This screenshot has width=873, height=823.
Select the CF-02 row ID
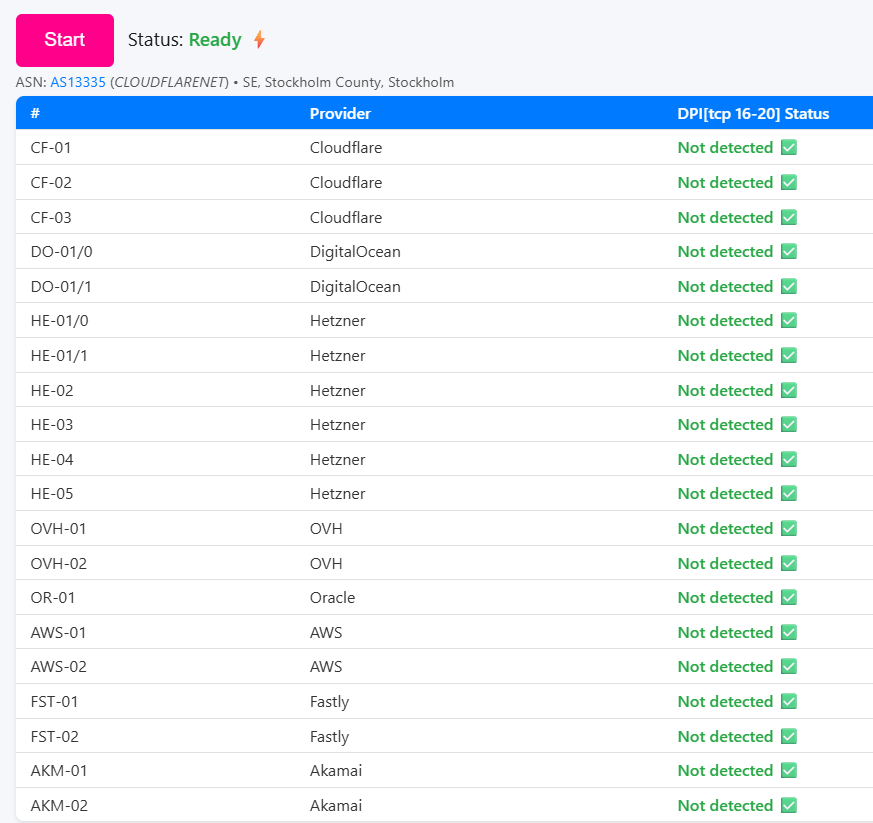51,183
